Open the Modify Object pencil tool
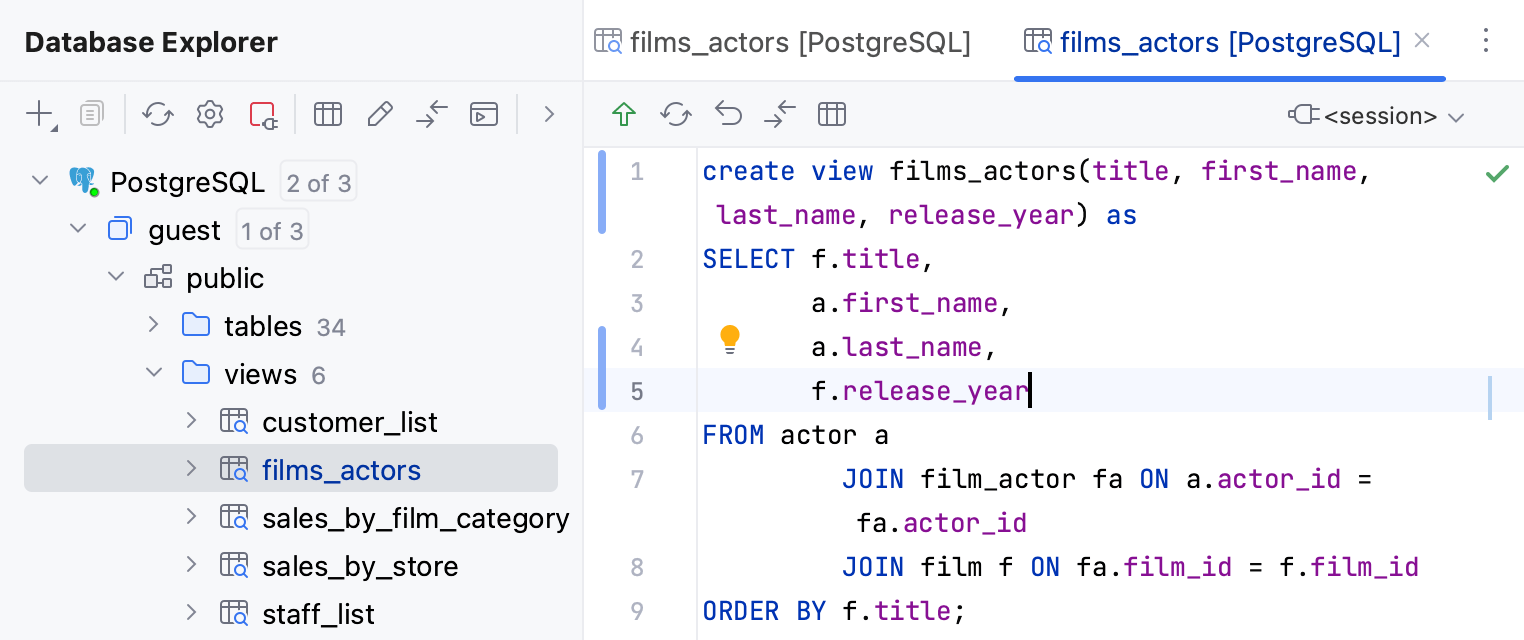This screenshot has height=640, width=1524. pos(380,114)
